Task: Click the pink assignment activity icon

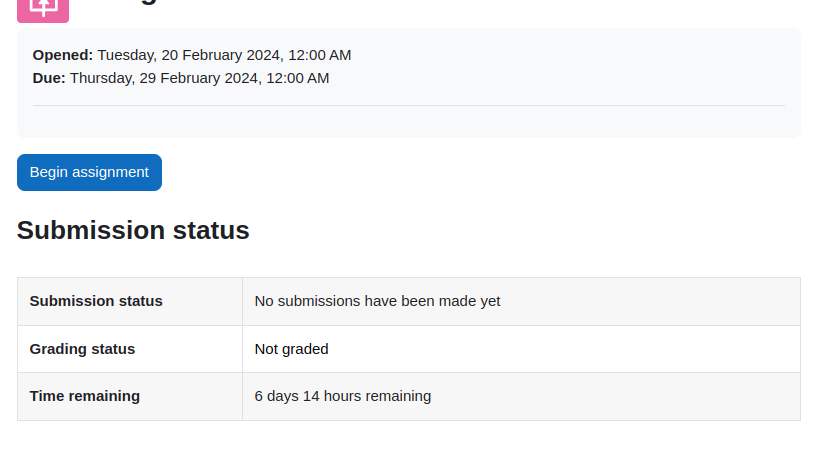Action: tap(43, 11)
